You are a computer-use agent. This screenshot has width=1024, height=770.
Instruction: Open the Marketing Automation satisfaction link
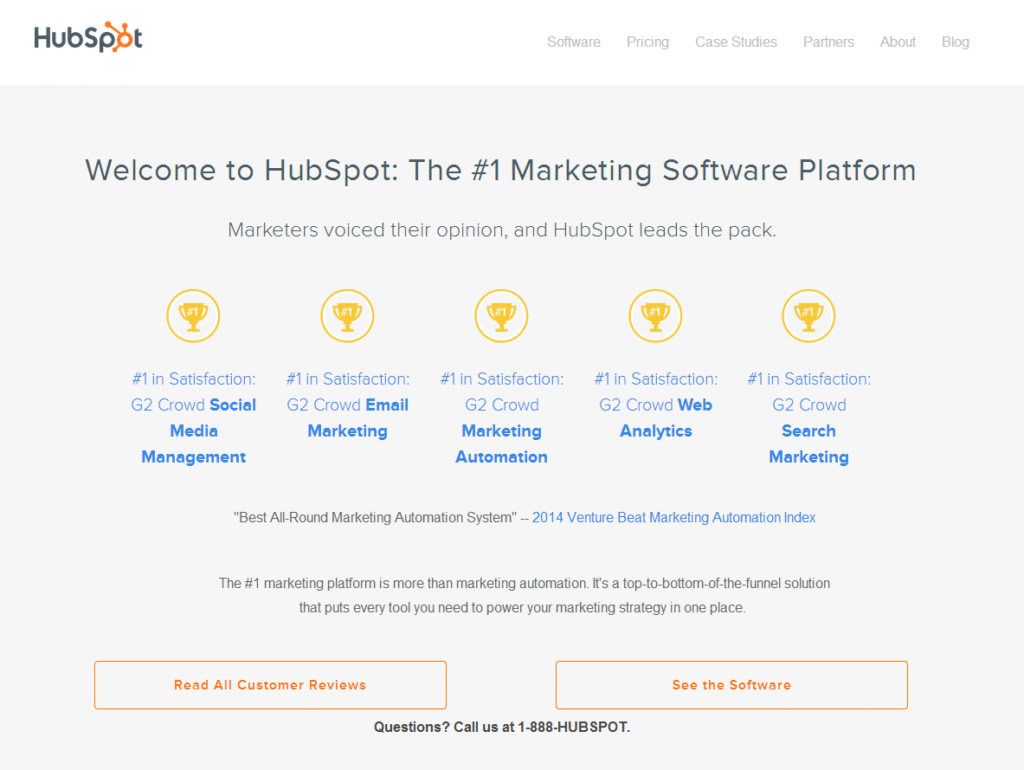tap(502, 418)
